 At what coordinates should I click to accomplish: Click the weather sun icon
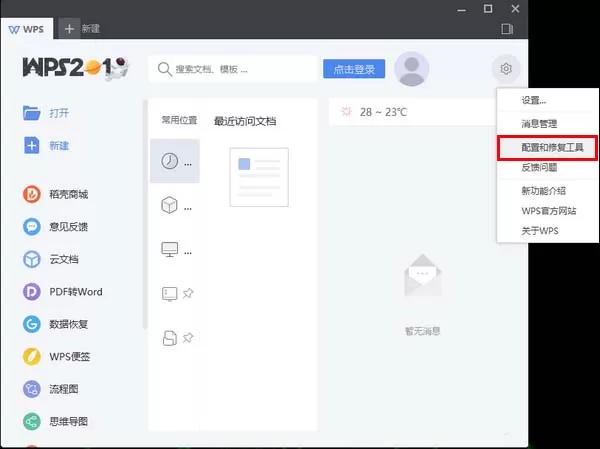[x=346, y=111]
